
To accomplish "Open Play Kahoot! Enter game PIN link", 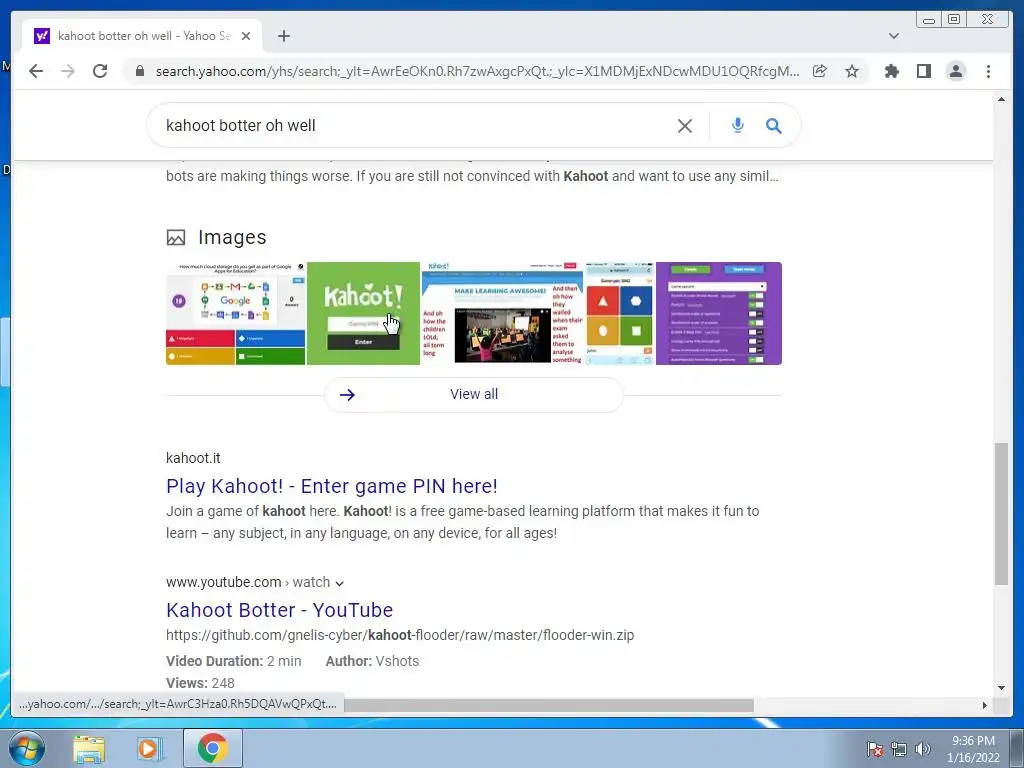I will click(332, 486).
